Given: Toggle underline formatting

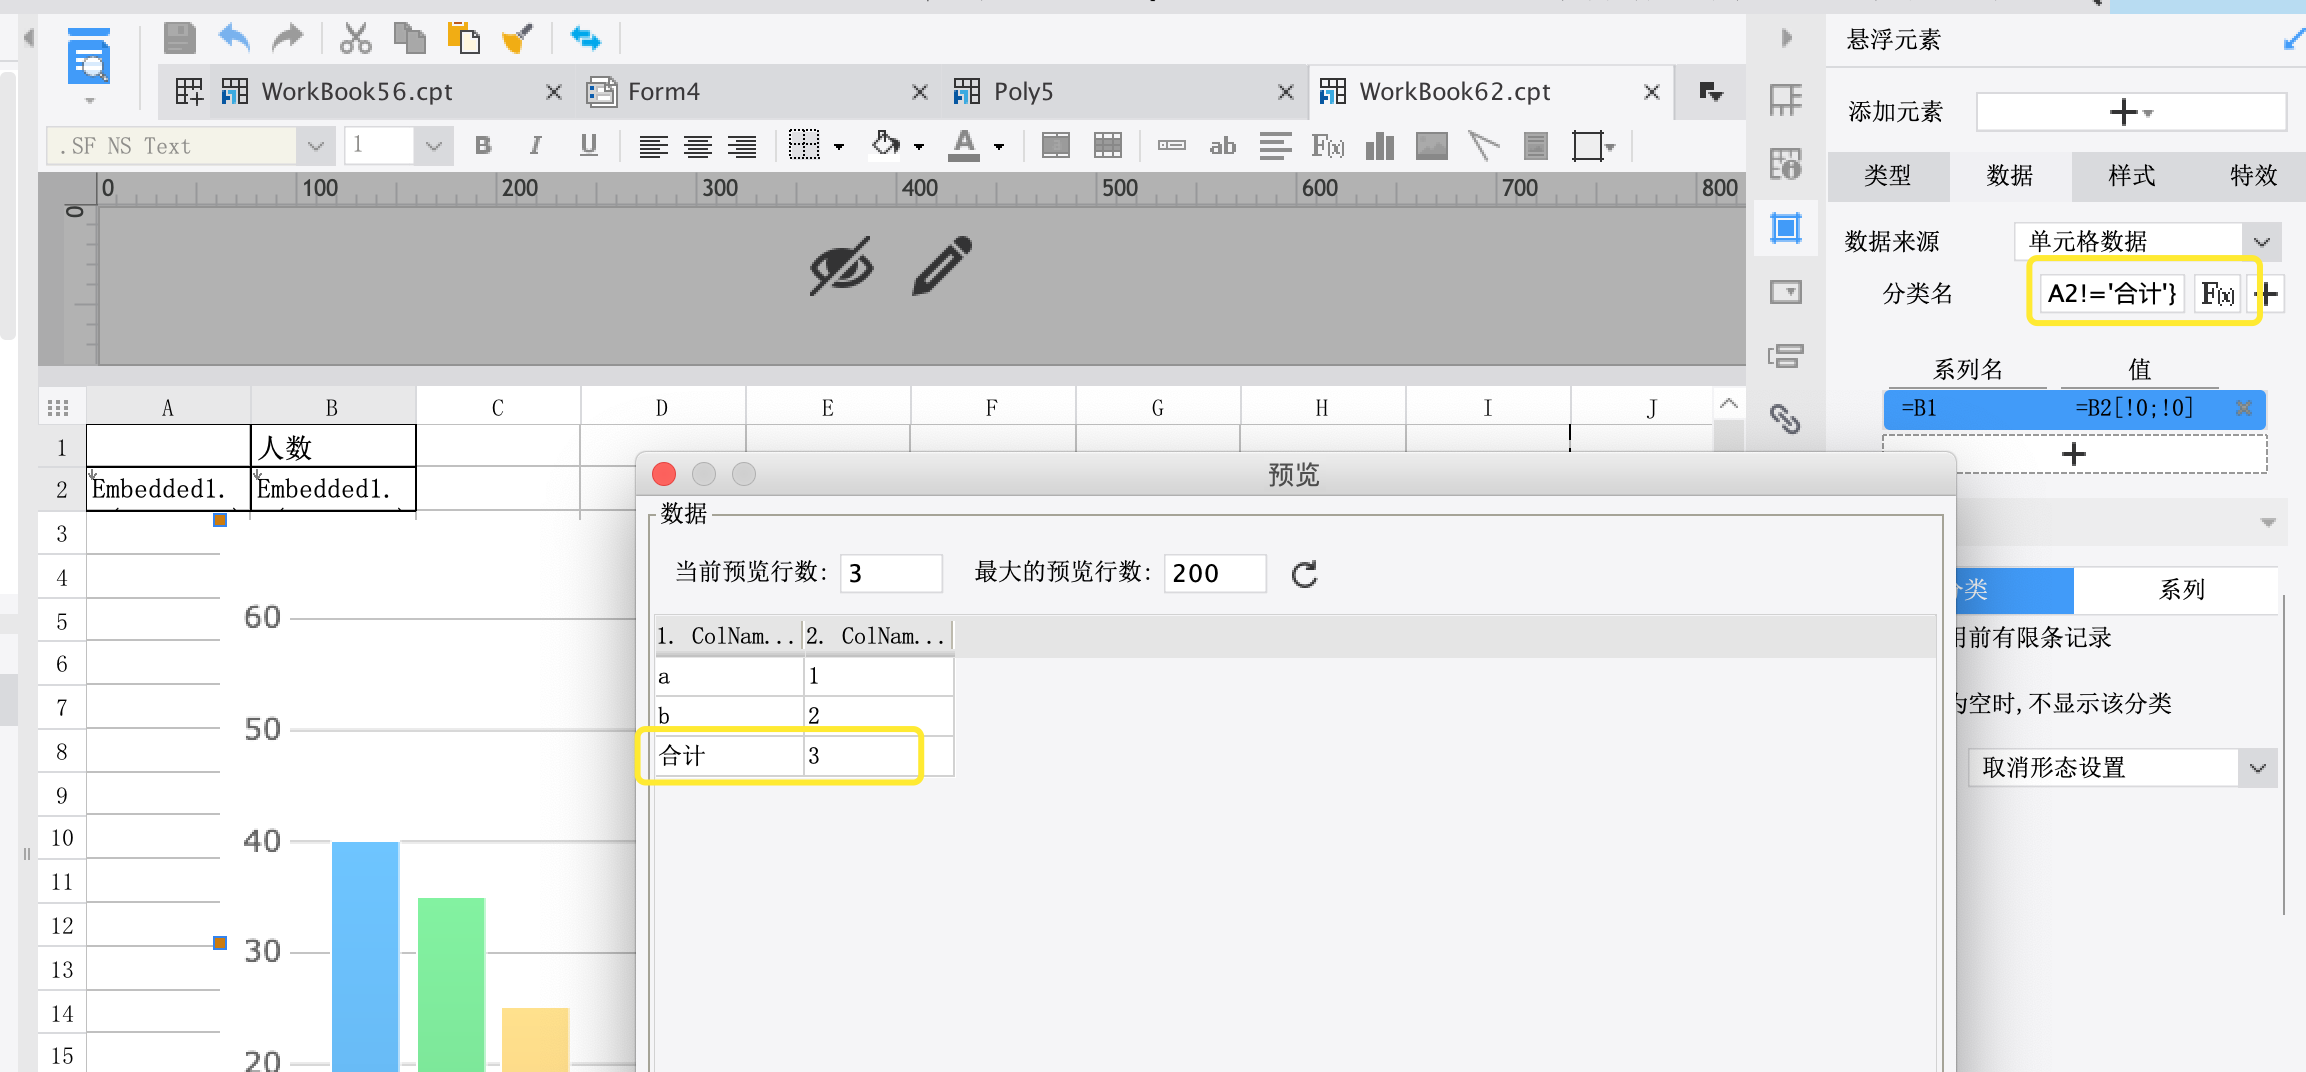Looking at the screenshot, I should click(x=589, y=146).
